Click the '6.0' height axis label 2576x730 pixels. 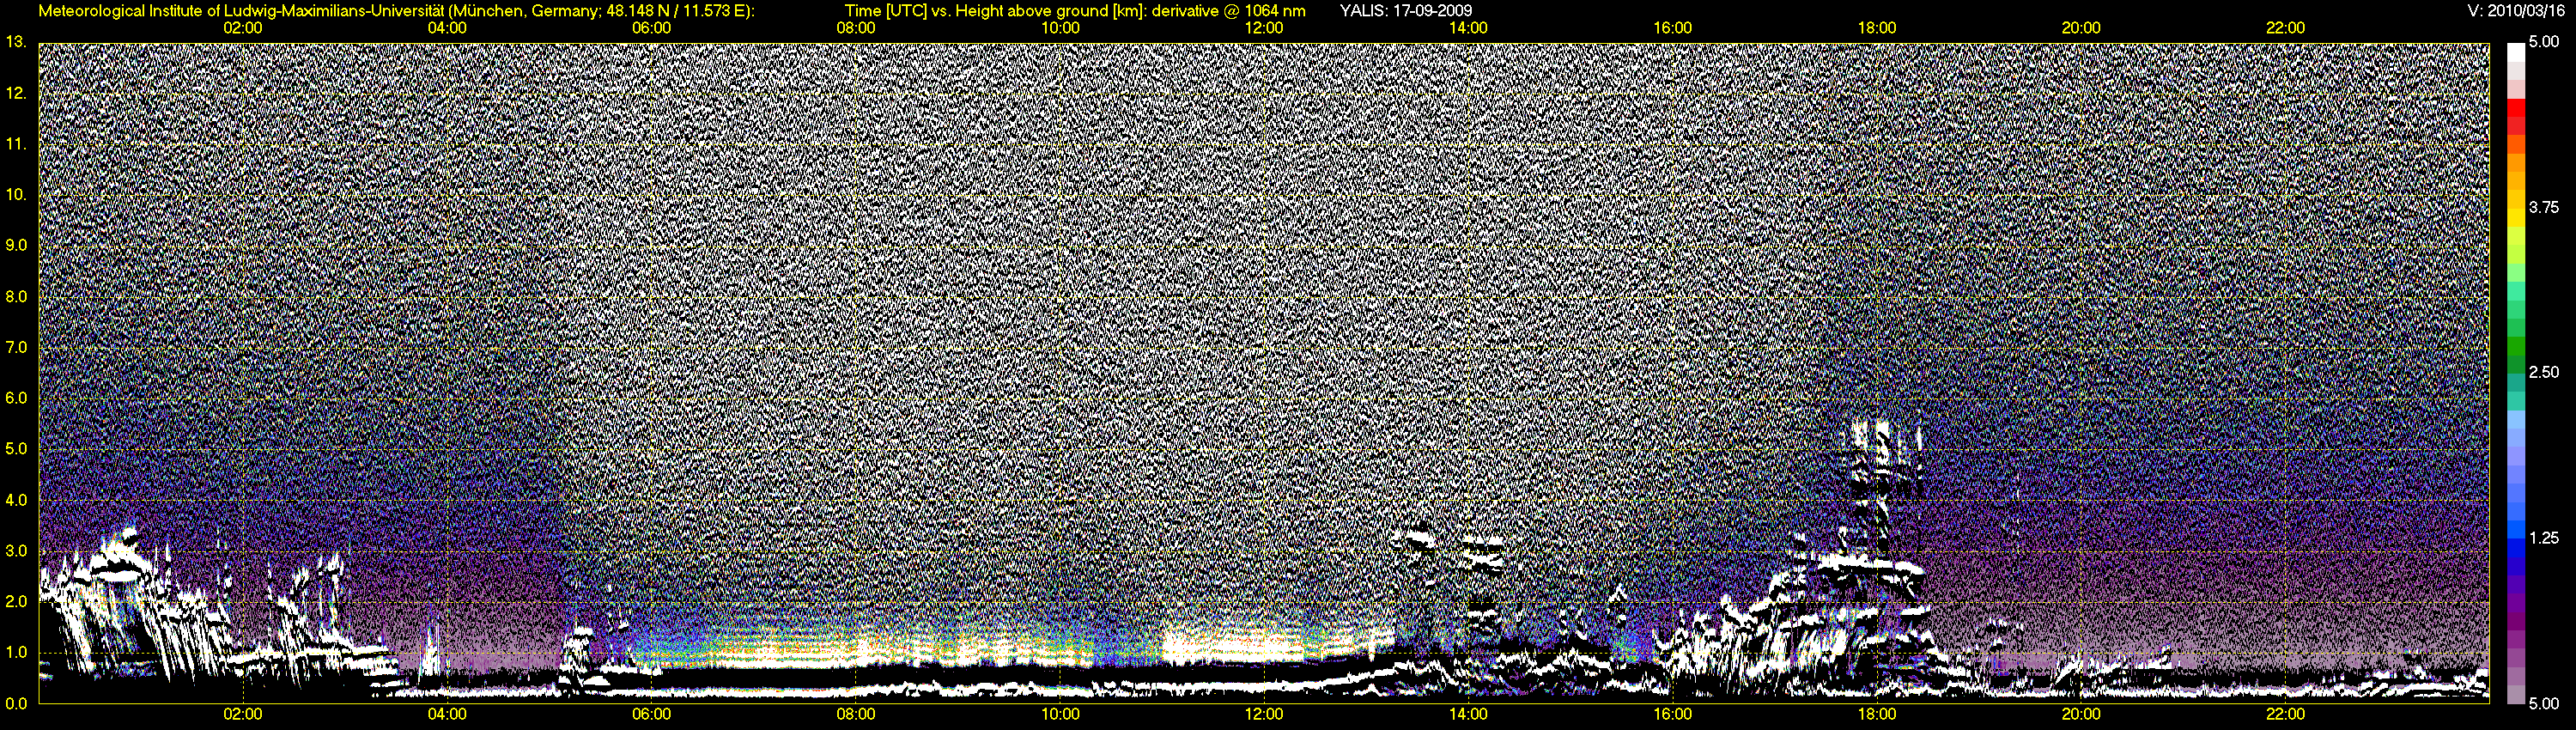[16, 398]
